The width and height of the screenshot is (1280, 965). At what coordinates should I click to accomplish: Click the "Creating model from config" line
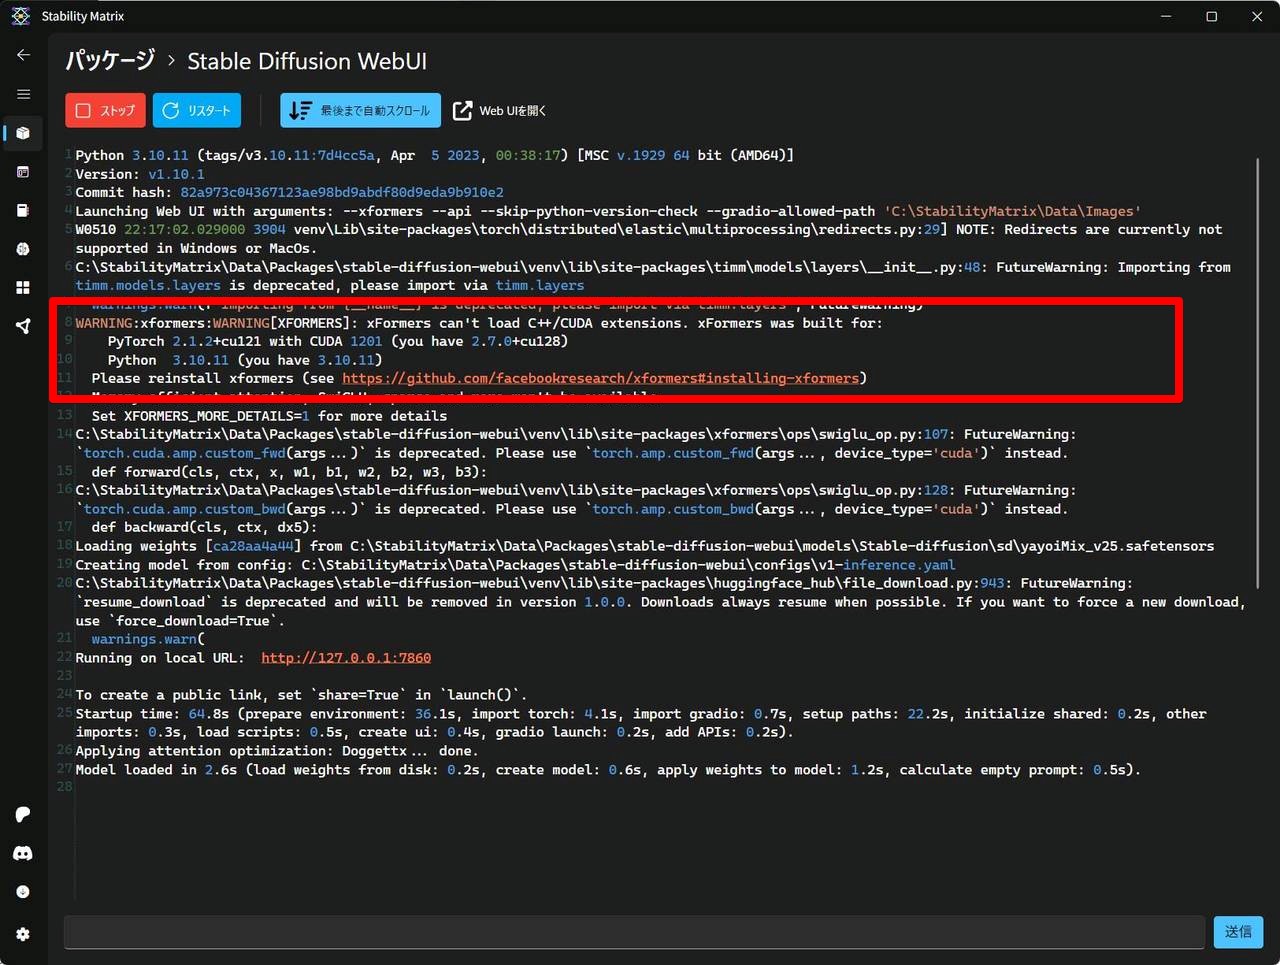click(515, 565)
